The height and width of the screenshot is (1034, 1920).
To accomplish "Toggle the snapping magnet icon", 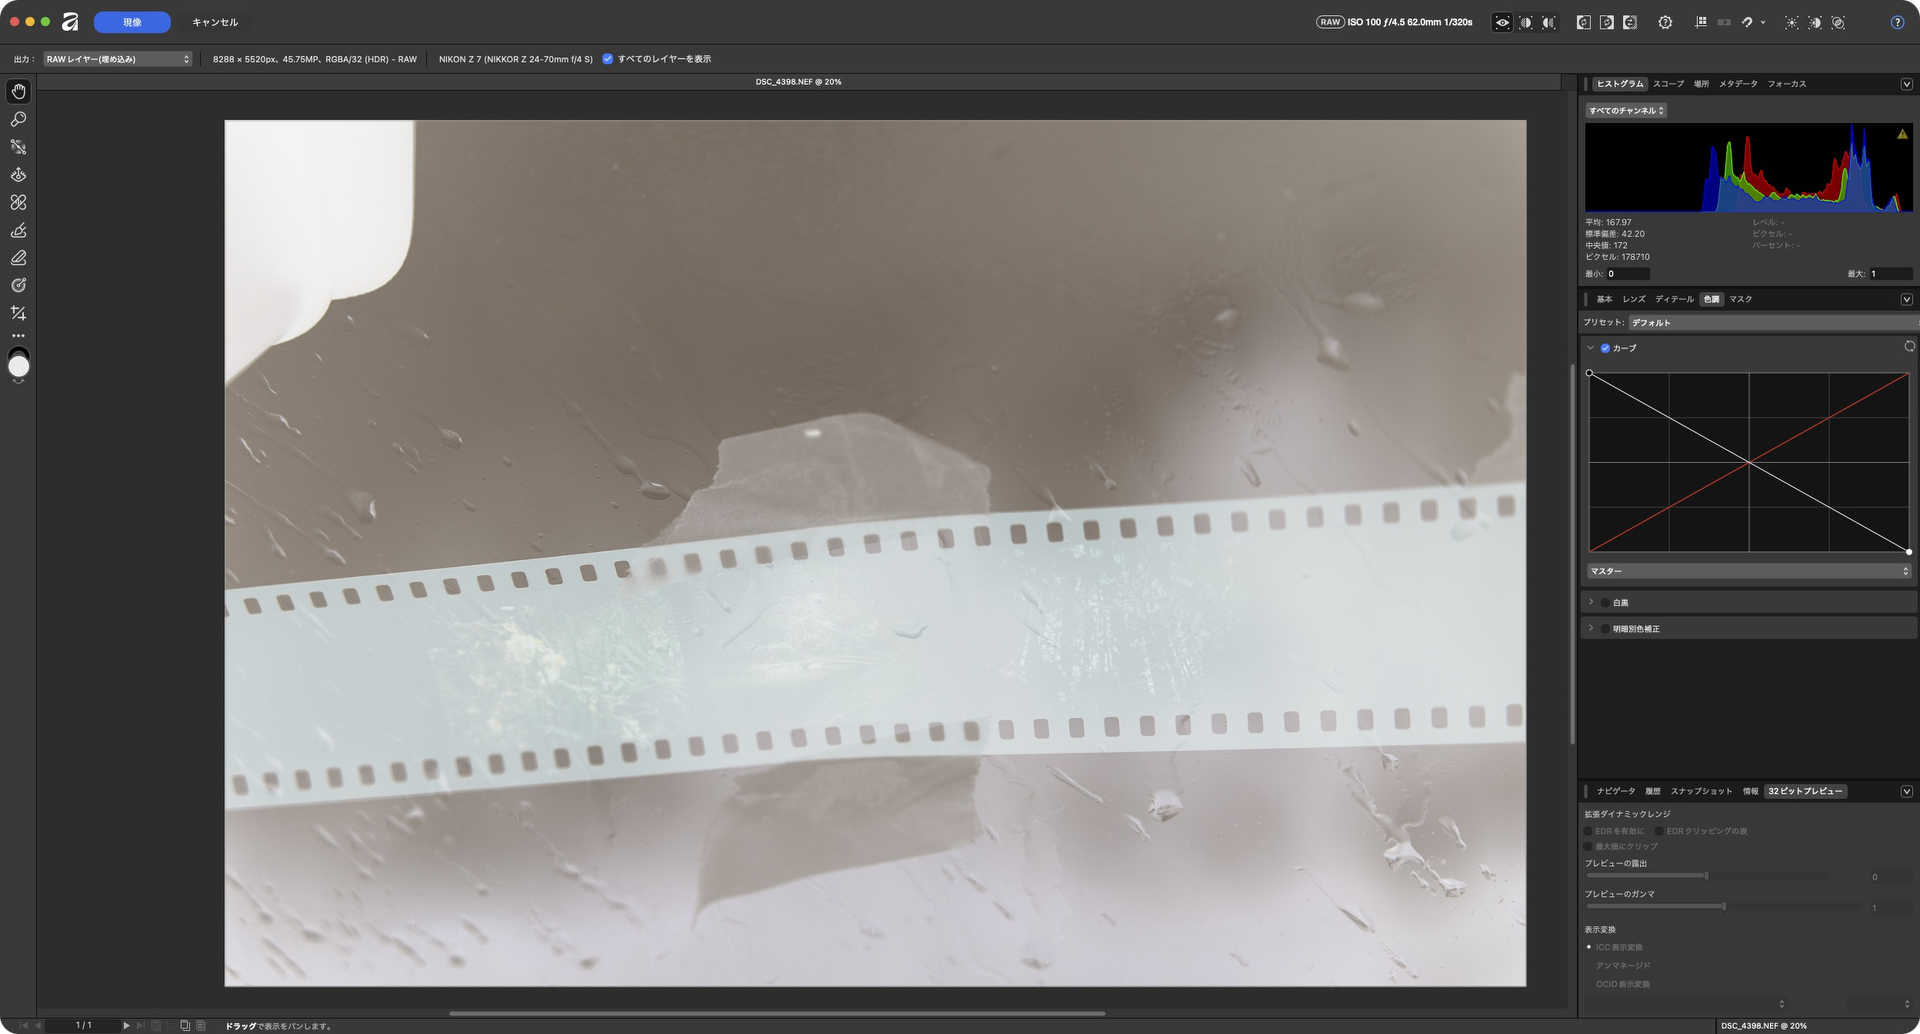I will coord(1747,22).
